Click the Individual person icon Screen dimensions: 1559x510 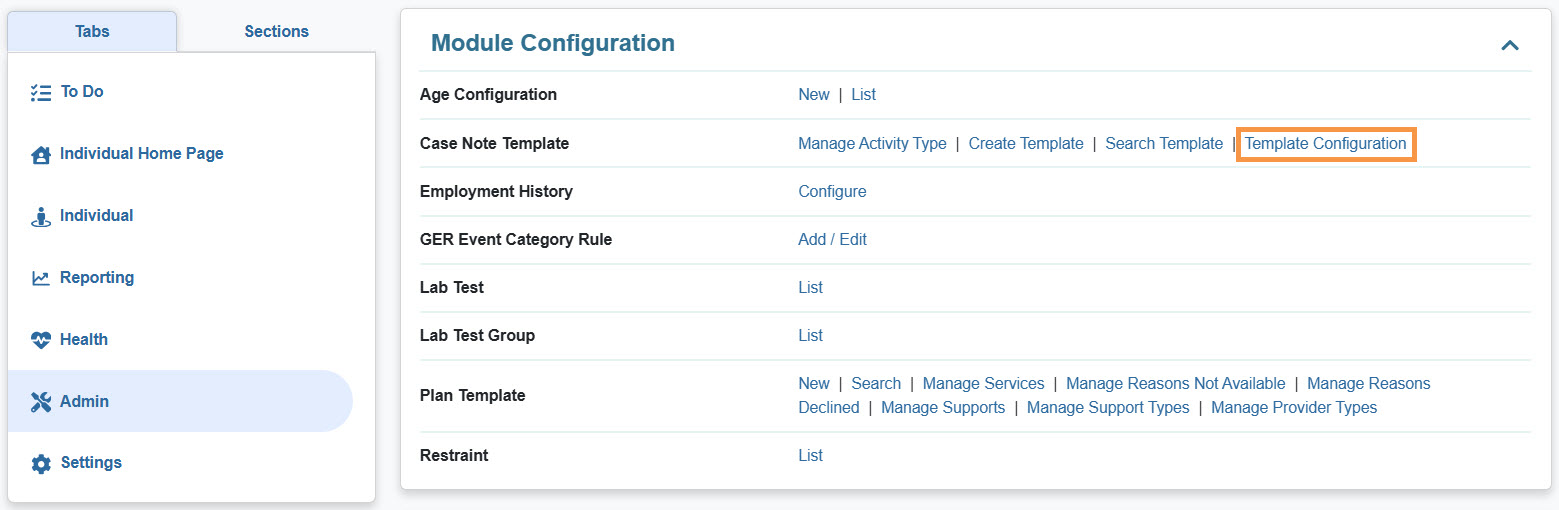pos(41,217)
